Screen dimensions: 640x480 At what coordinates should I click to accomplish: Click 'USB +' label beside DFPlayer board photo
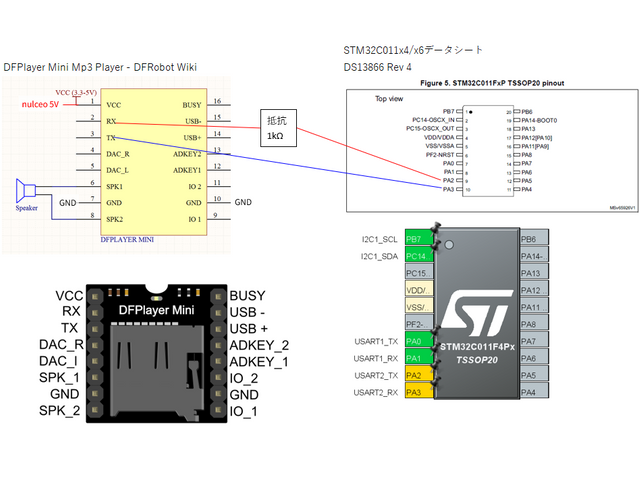[249, 329]
